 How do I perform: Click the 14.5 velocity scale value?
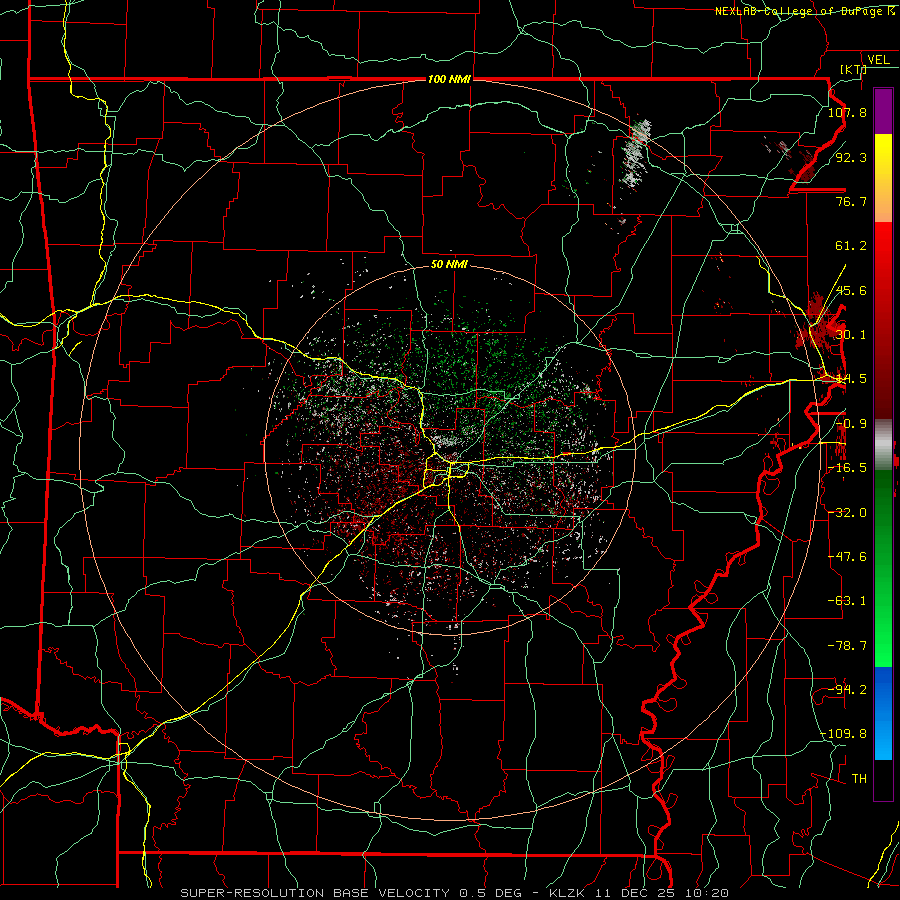coord(851,379)
